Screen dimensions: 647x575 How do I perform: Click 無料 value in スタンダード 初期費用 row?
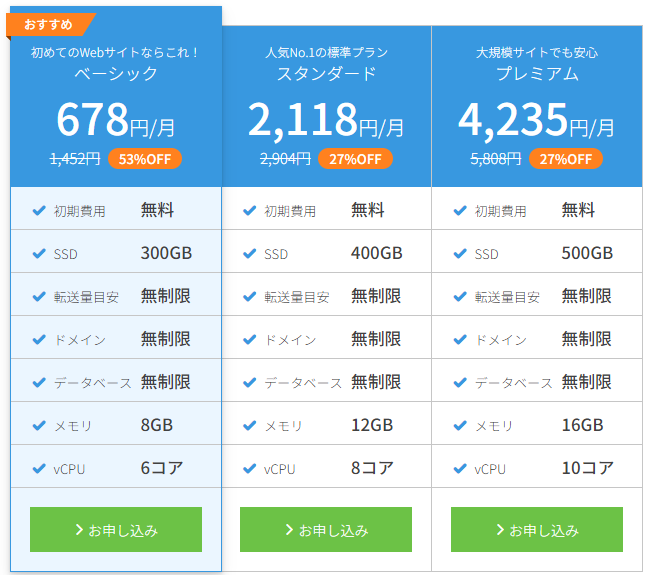pos(368,210)
